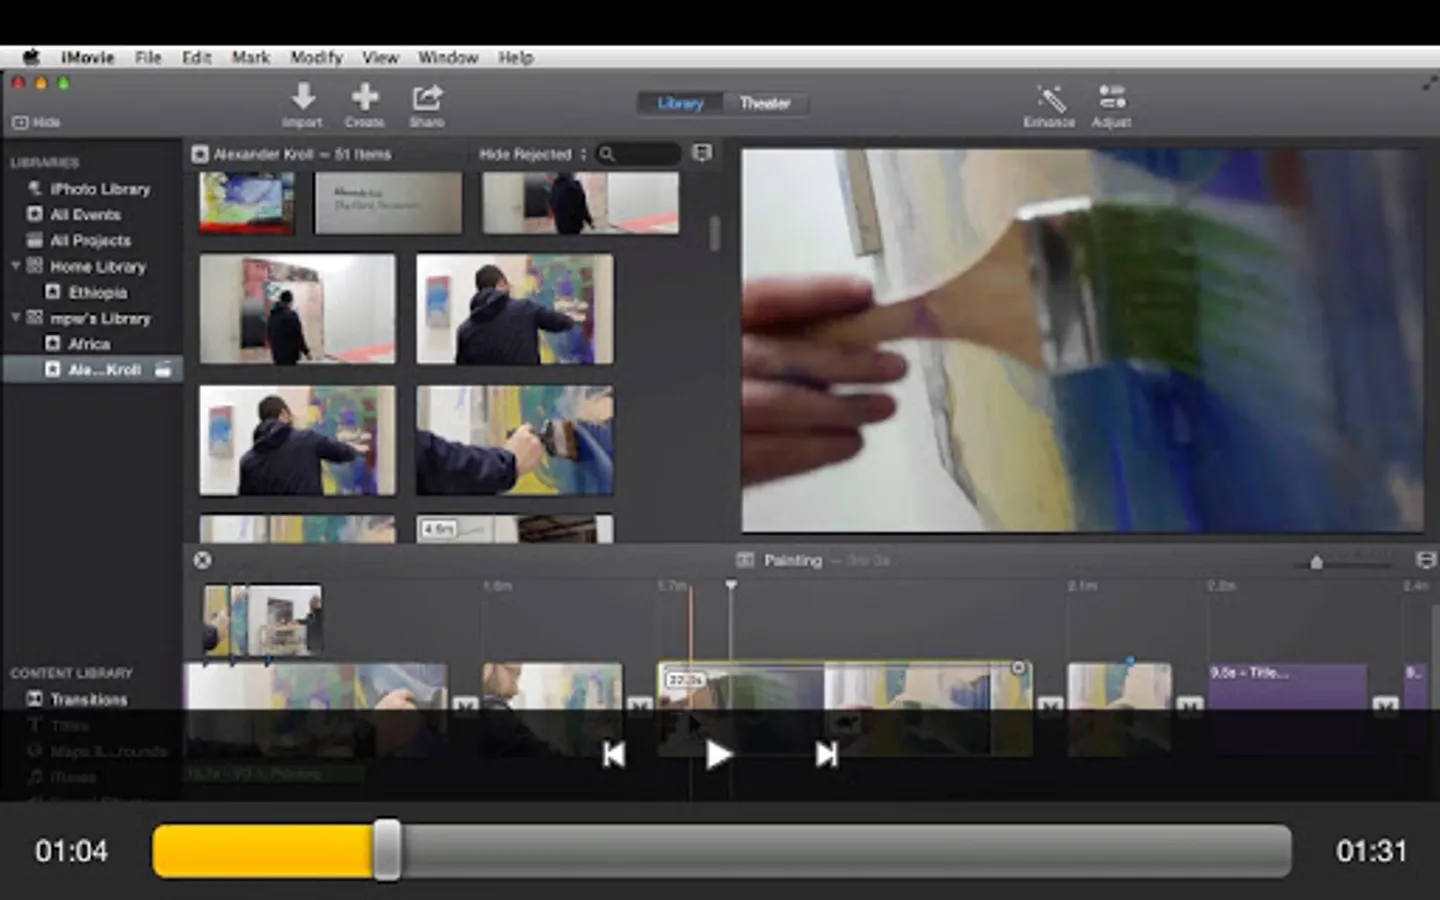
Task: Close the timeline with X icon
Action: point(203,560)
